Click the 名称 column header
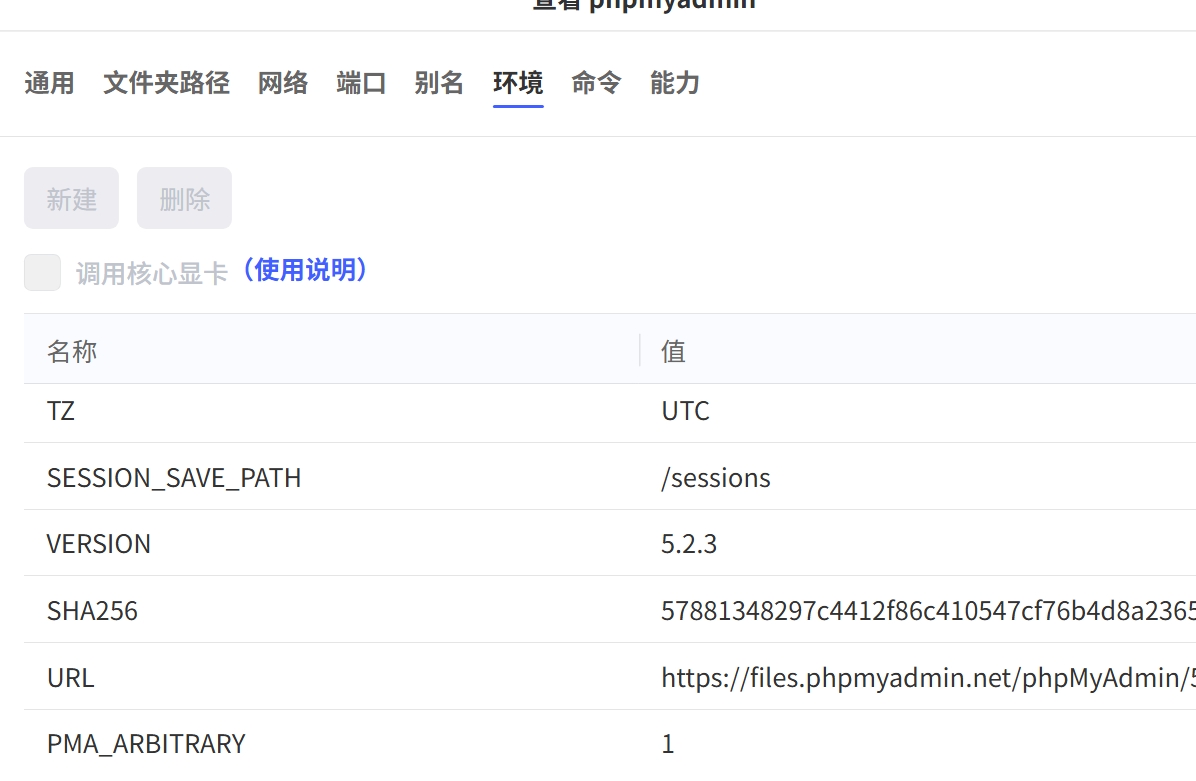 coord(71,350)
